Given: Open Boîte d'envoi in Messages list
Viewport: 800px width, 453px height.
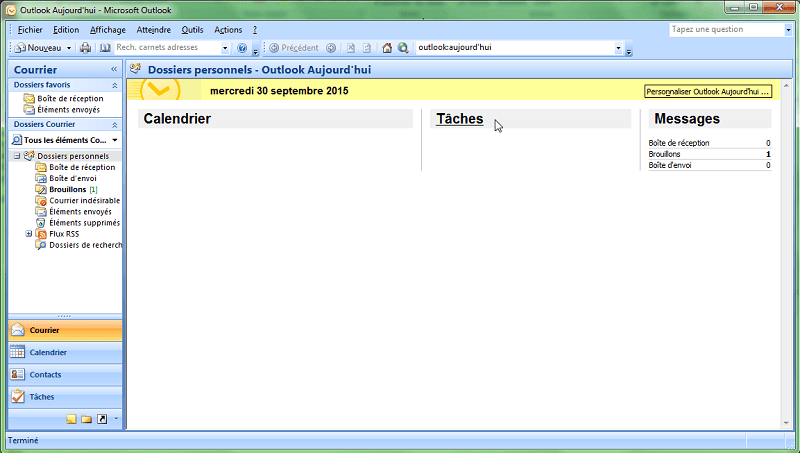Looking at the screenshot, I should pos(670,165).
